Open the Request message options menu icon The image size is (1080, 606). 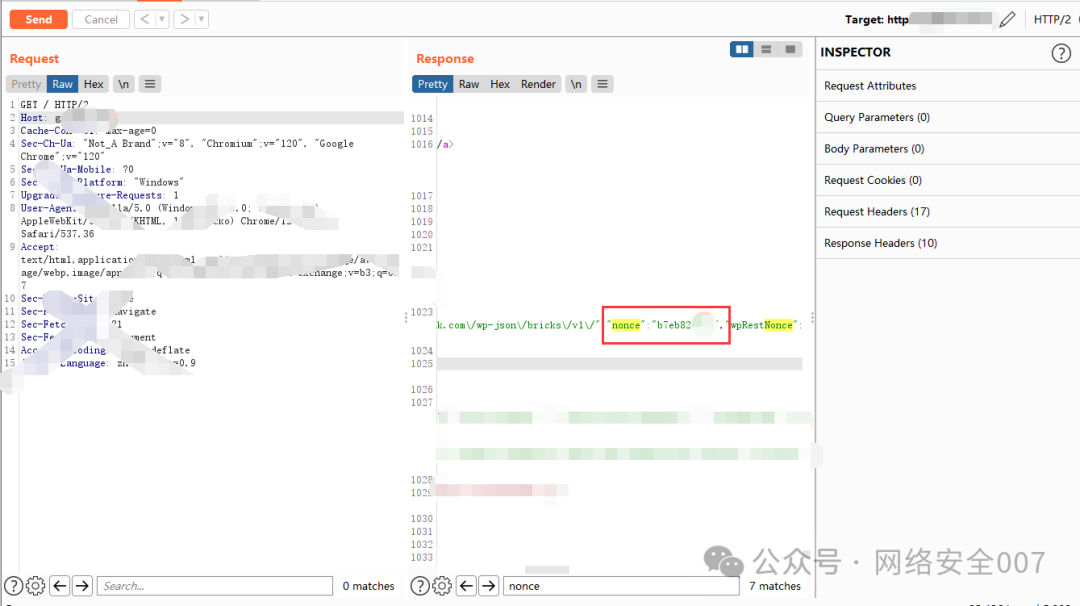coord(149,84)
